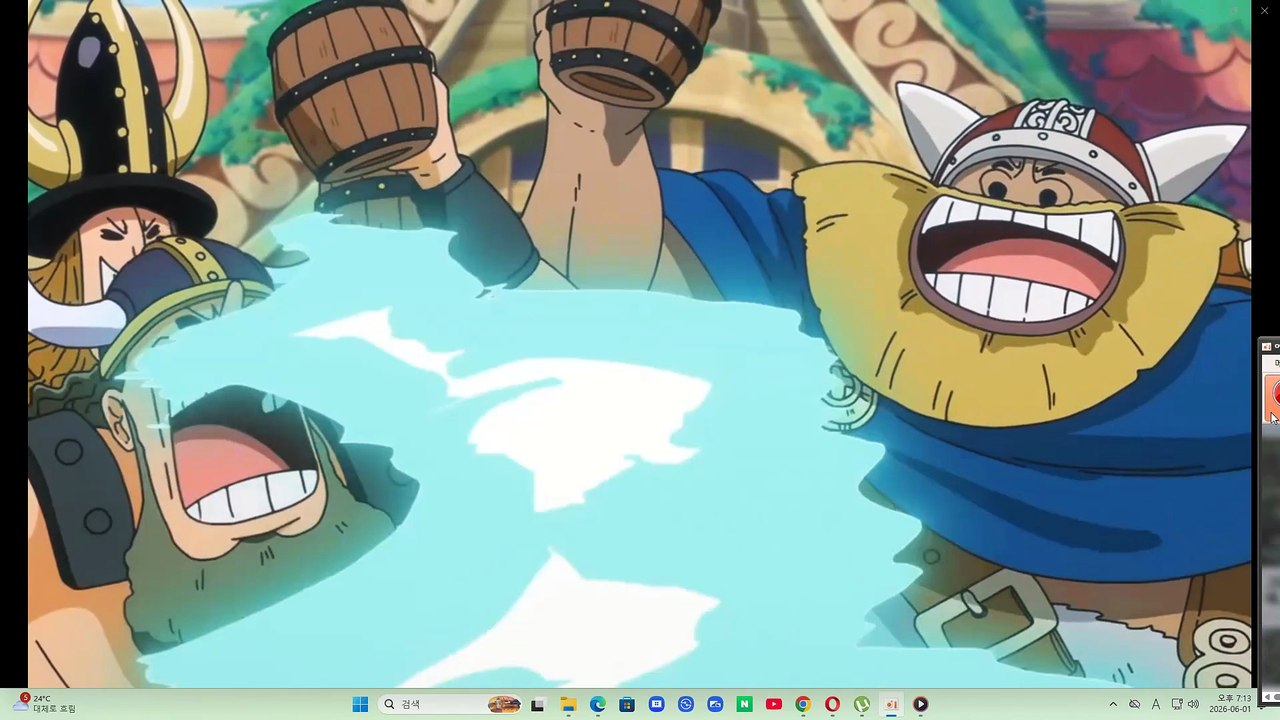Open the Naver app with green N icon
The image size is (1280, 720).
744,705
